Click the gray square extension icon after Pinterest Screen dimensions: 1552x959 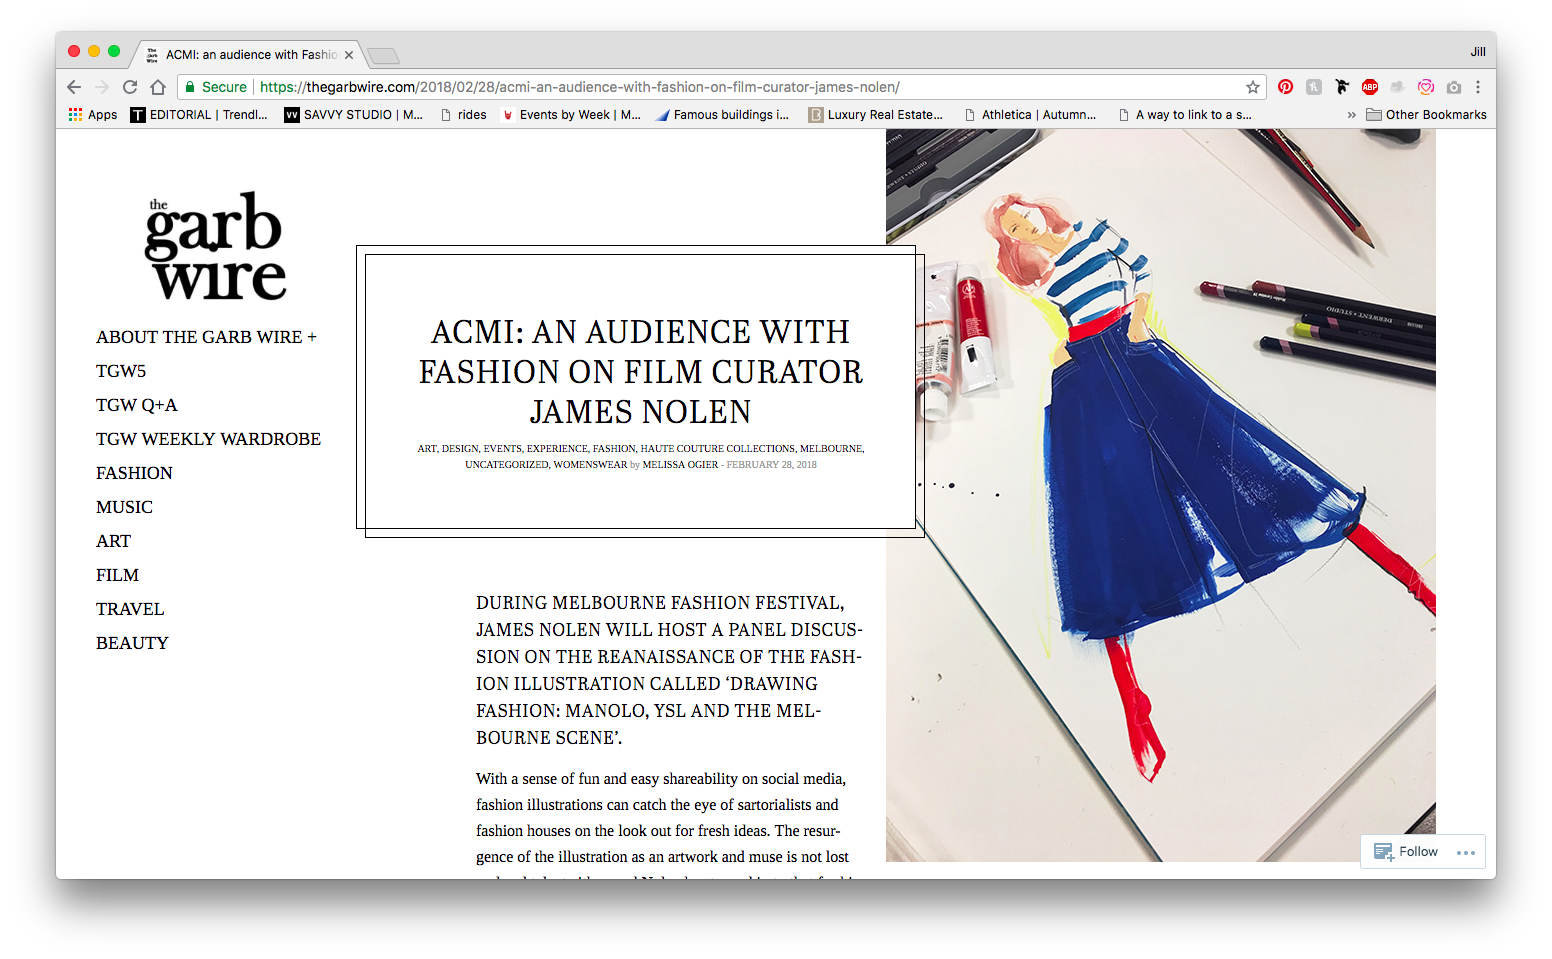1314,87
